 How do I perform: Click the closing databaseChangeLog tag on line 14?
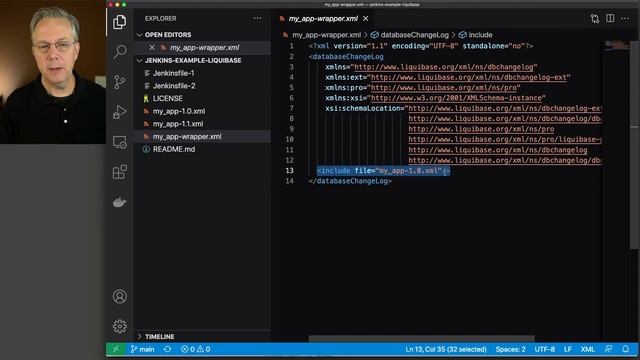[350, 181]
